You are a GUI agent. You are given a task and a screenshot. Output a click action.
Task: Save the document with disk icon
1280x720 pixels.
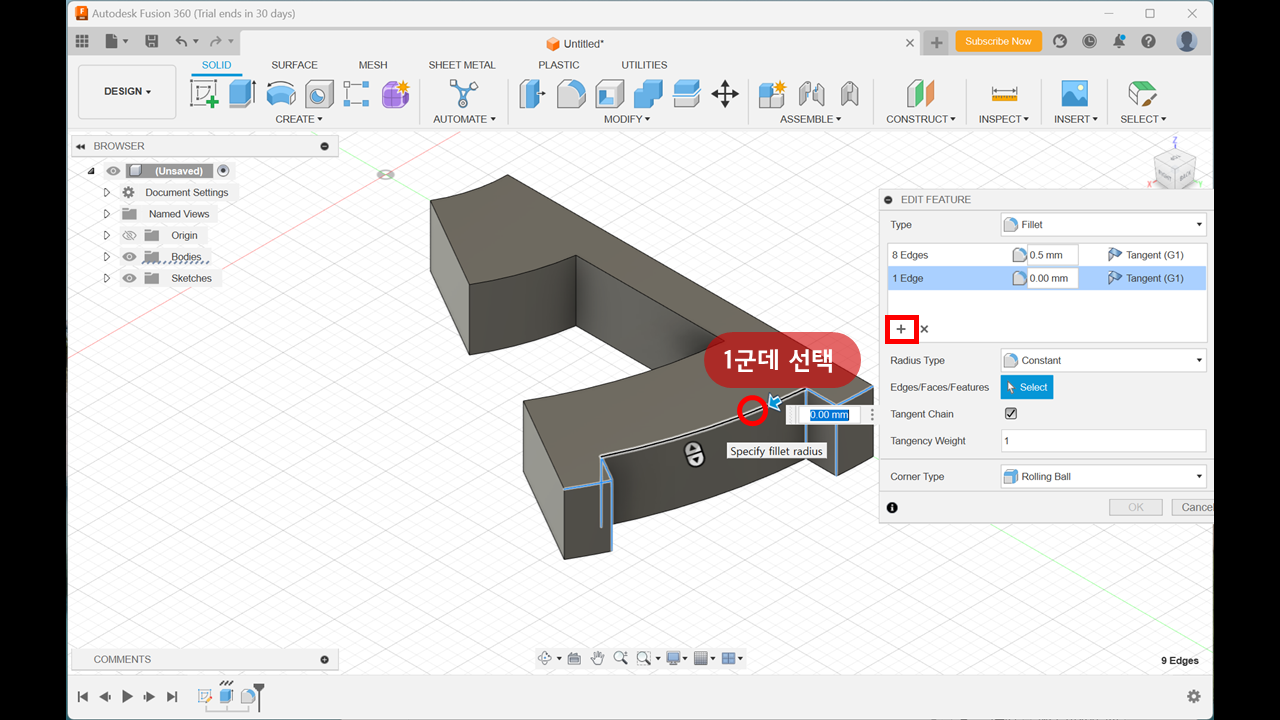tap(151, 41)
